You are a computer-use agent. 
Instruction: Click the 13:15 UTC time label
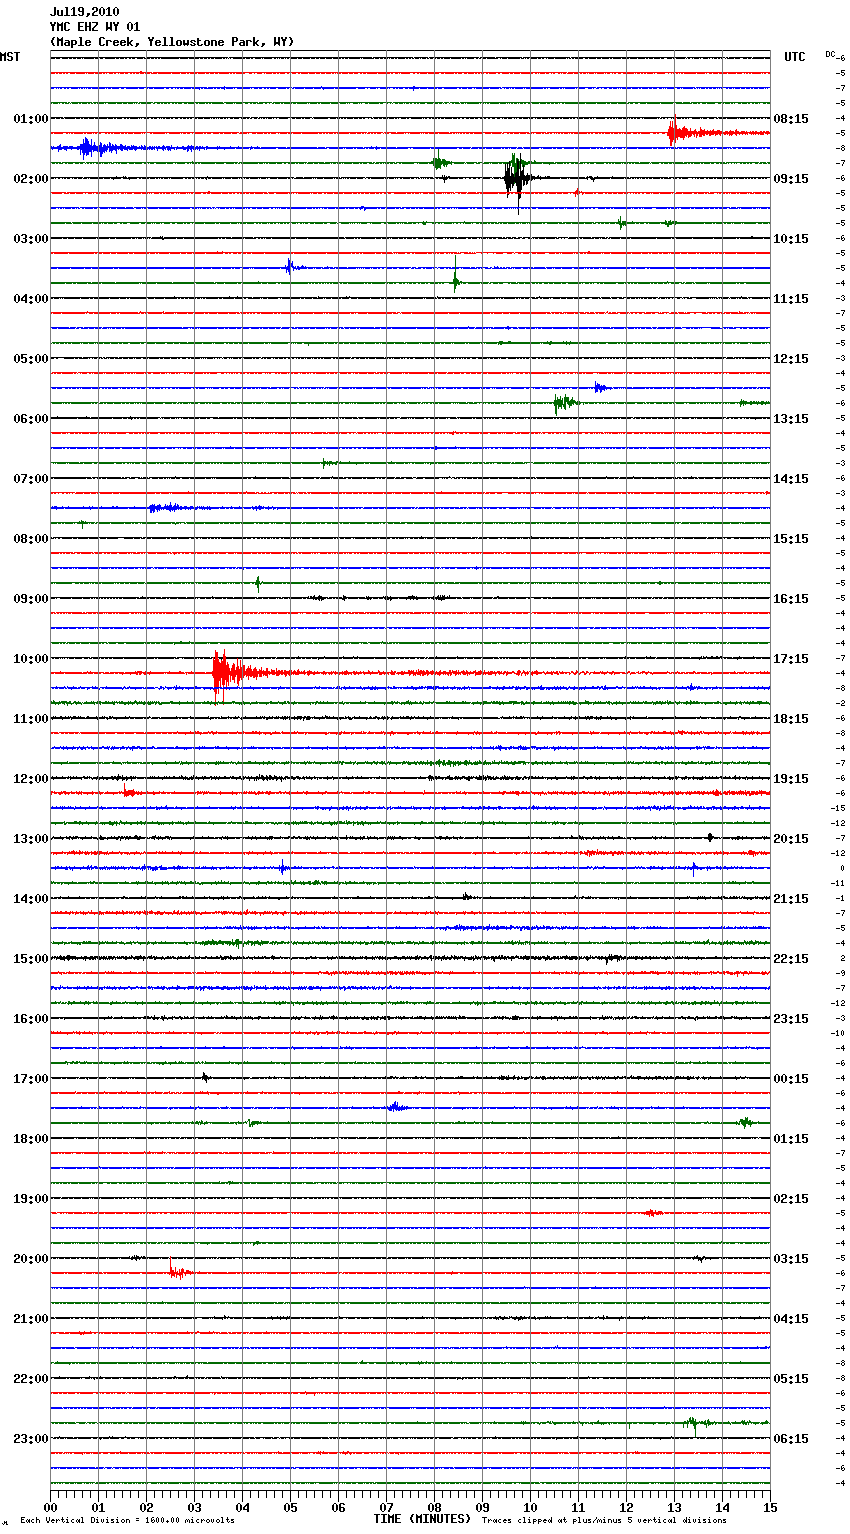pos(791,418)
